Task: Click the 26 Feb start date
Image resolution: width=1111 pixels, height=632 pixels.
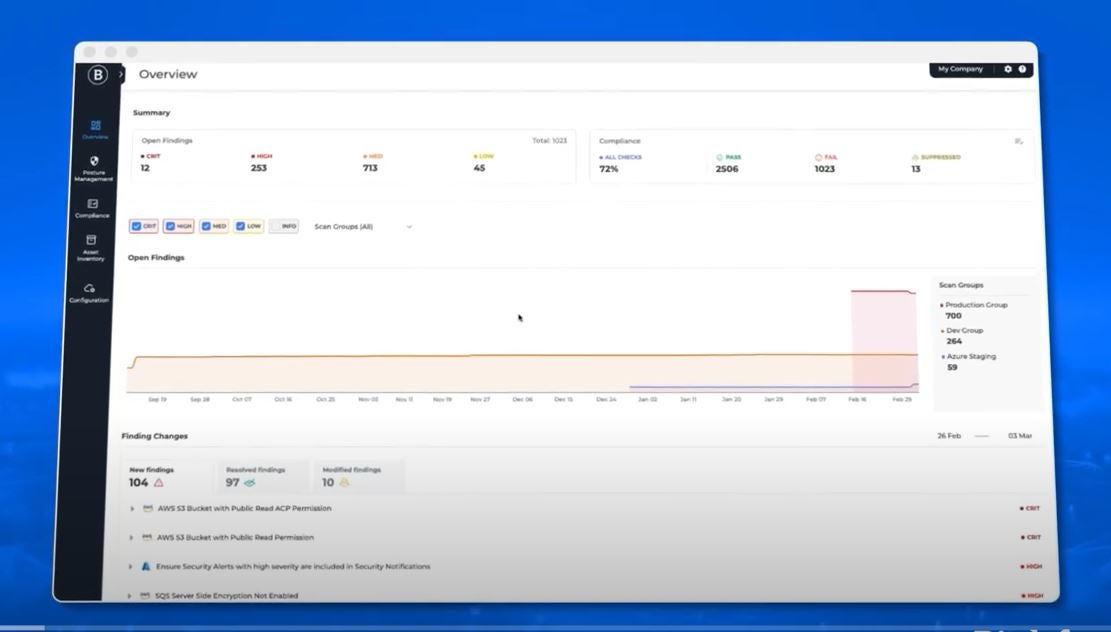Action: (949, 436)
